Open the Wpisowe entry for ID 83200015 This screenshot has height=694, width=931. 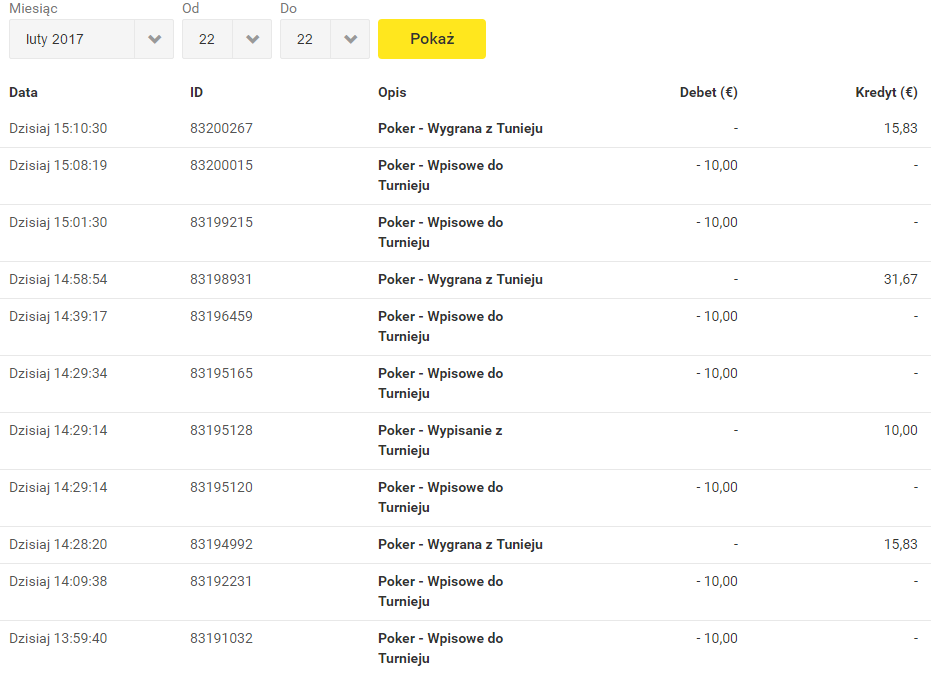pos(441,175)
